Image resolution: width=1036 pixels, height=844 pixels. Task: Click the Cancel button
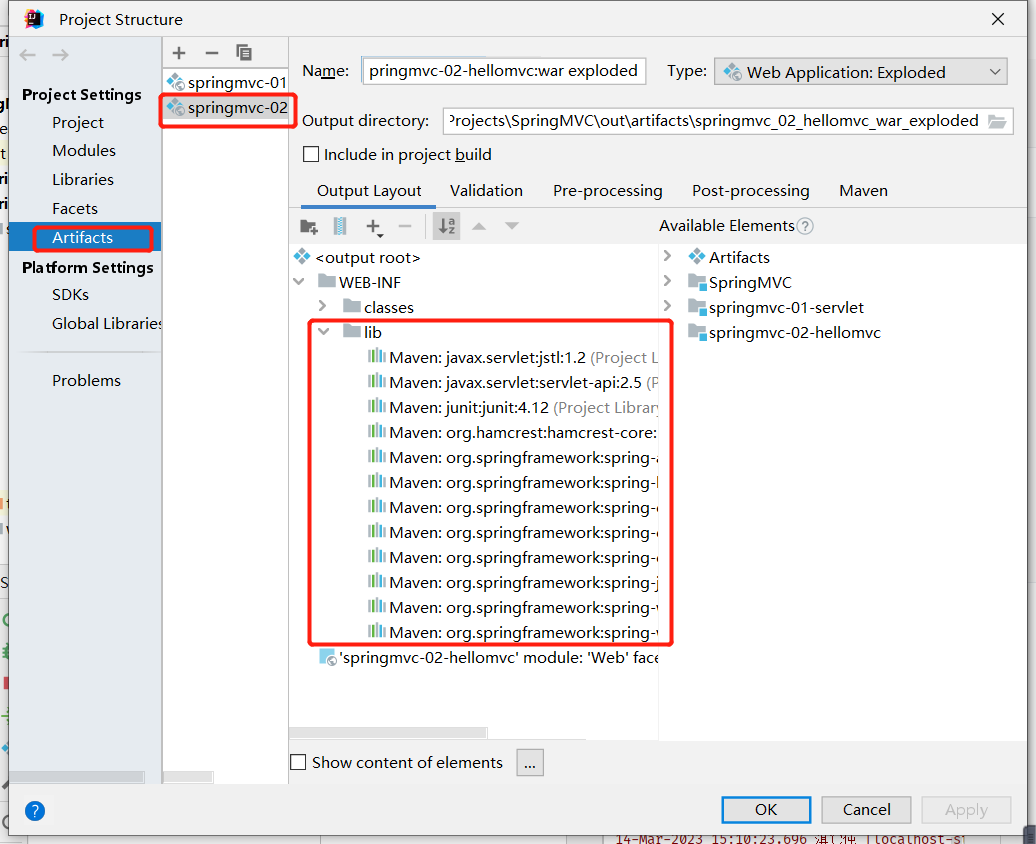coord(866,810)
